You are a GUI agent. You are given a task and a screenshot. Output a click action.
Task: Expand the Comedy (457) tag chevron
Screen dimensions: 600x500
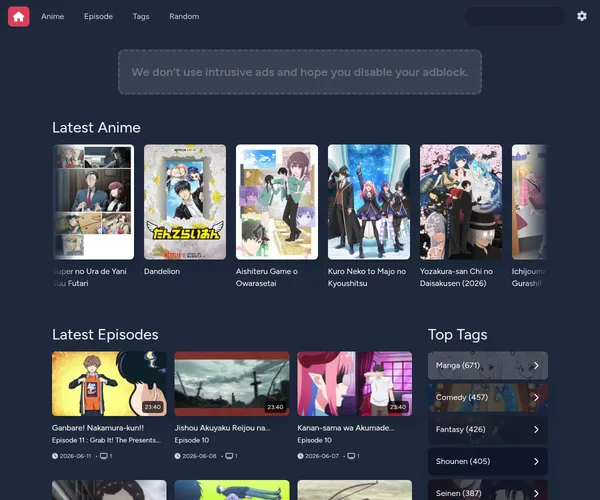point(536,398)
